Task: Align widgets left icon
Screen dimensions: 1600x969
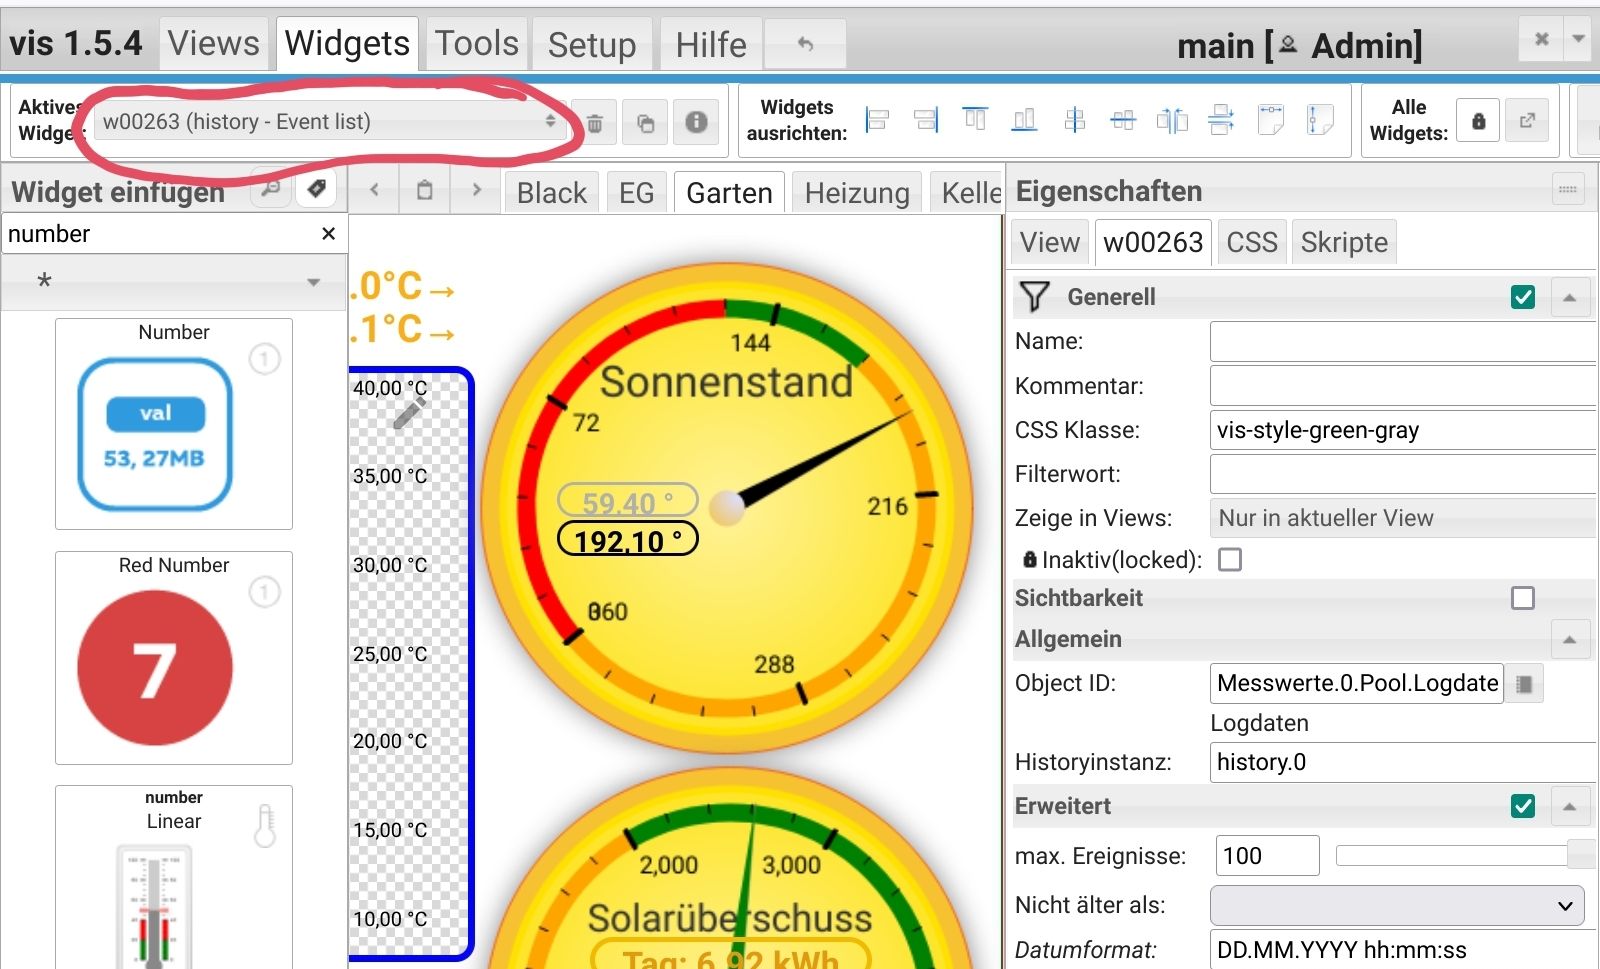Action: click(877, 121)
